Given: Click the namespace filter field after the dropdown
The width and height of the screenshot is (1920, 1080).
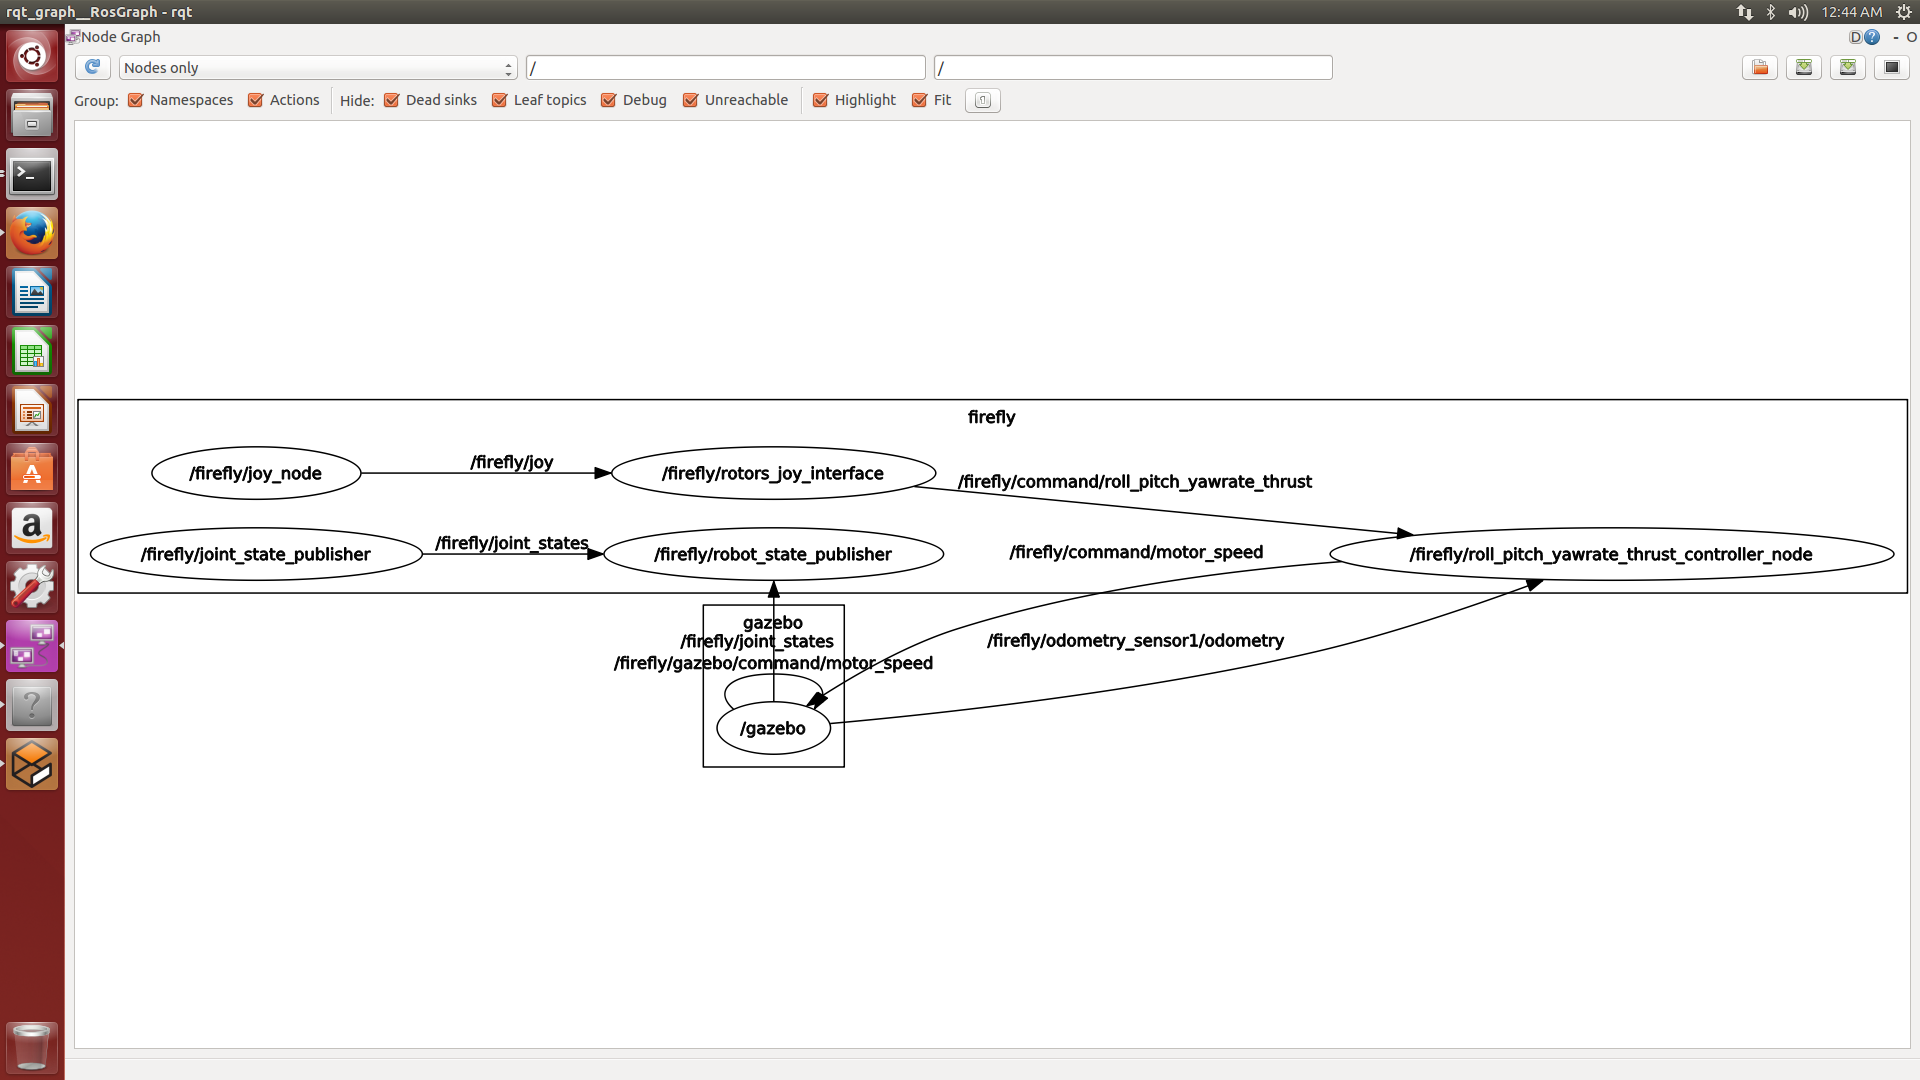Looking at the screenshot, I should pos(726,67).
